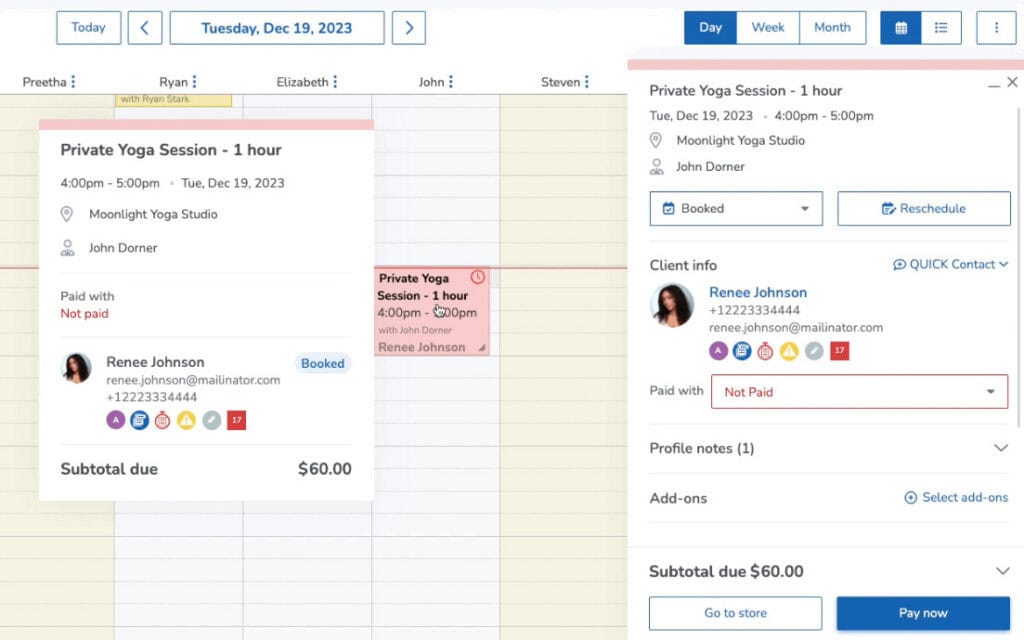Click the calendar grid view icon

[901, 28]
